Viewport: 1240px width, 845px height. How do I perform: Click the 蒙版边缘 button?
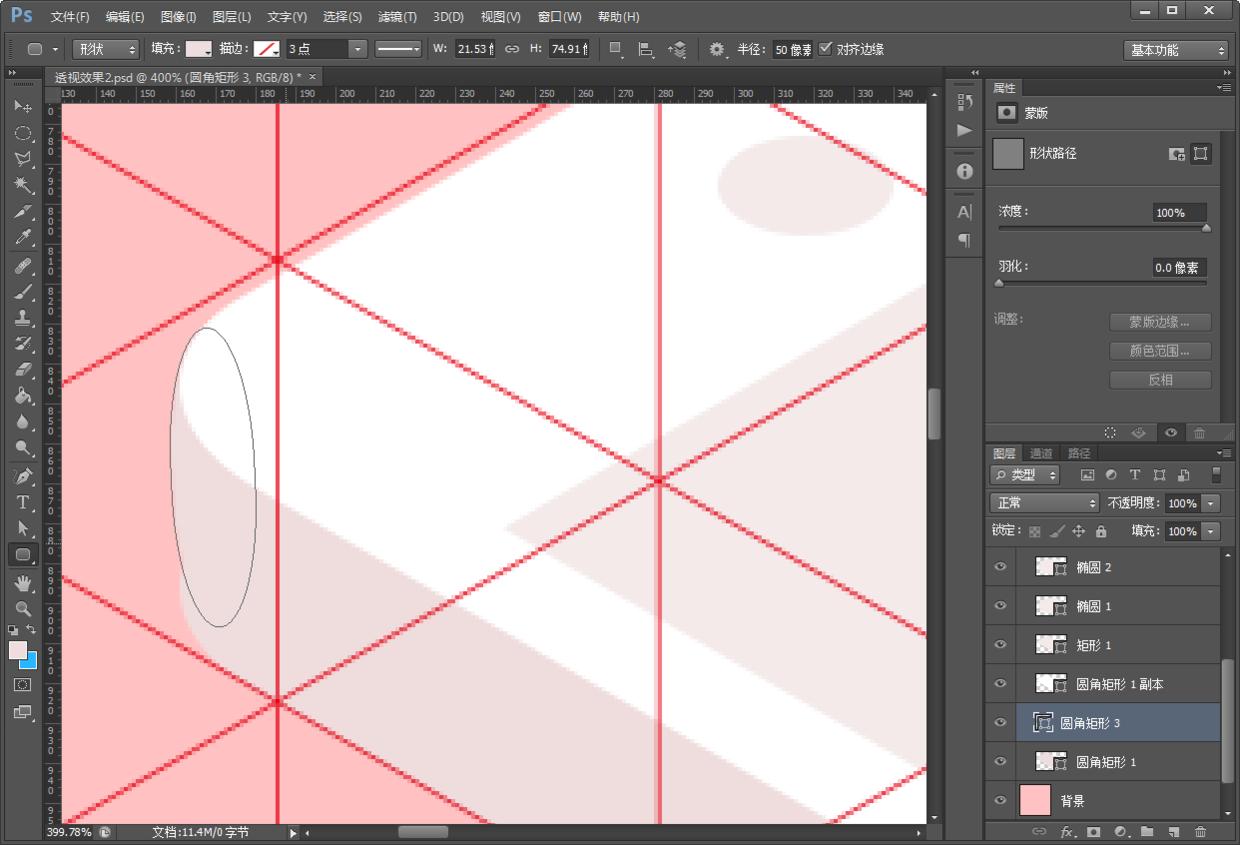click(1160, 322)
